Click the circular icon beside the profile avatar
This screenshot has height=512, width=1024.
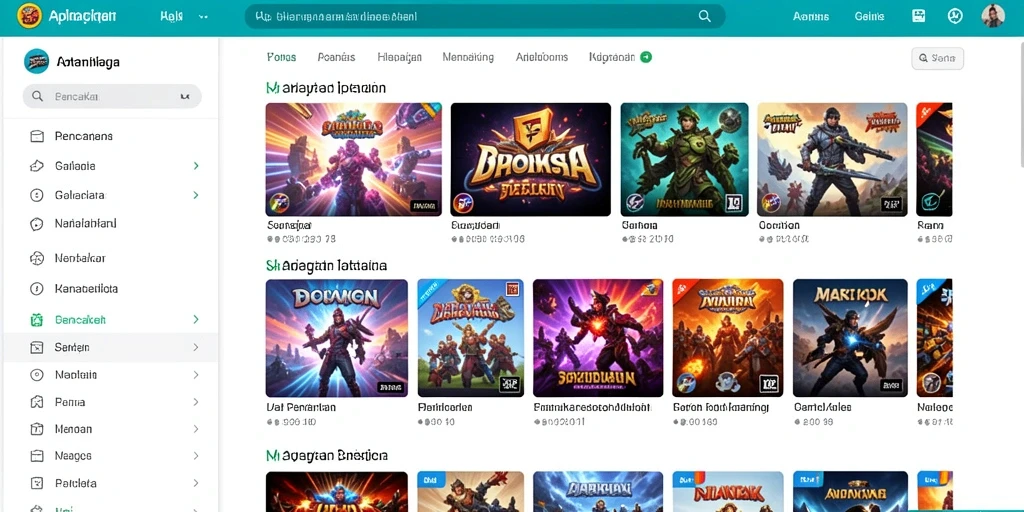click(x=955, y=16)
